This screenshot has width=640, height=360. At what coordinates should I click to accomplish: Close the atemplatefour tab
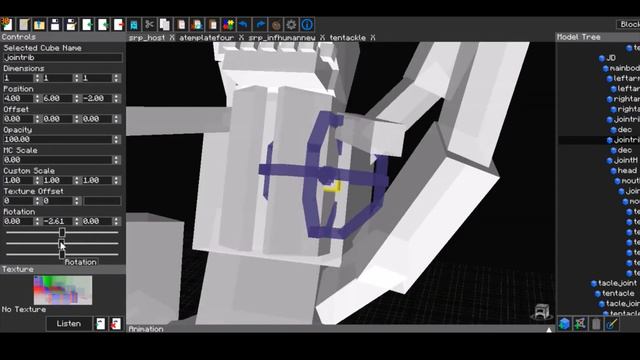pyautogui.click(x=241, y=38)
